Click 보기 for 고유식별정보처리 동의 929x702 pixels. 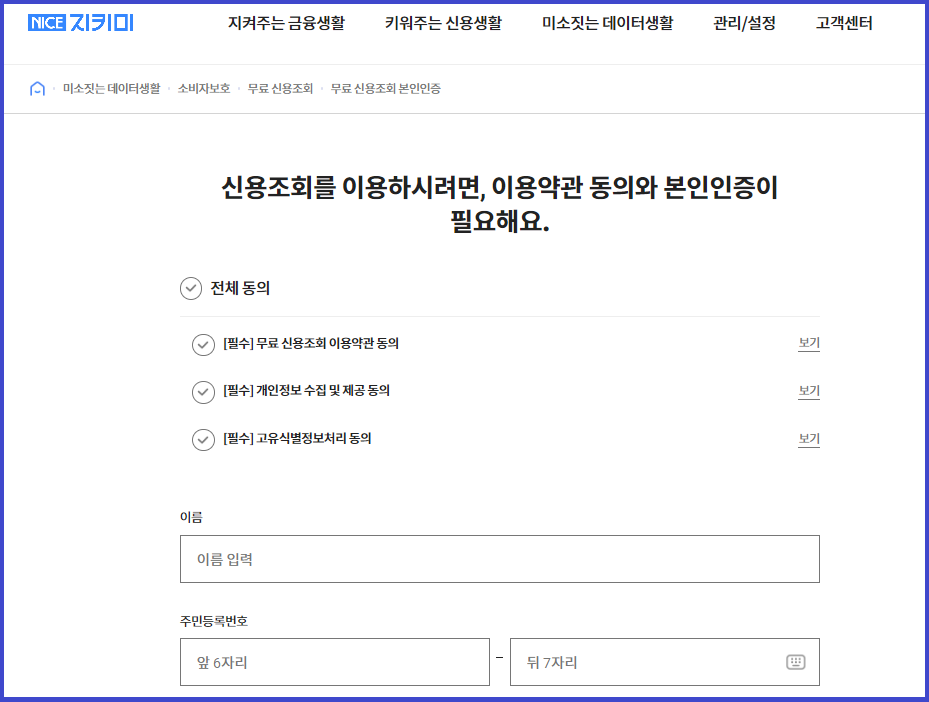(x=809, y=439)
